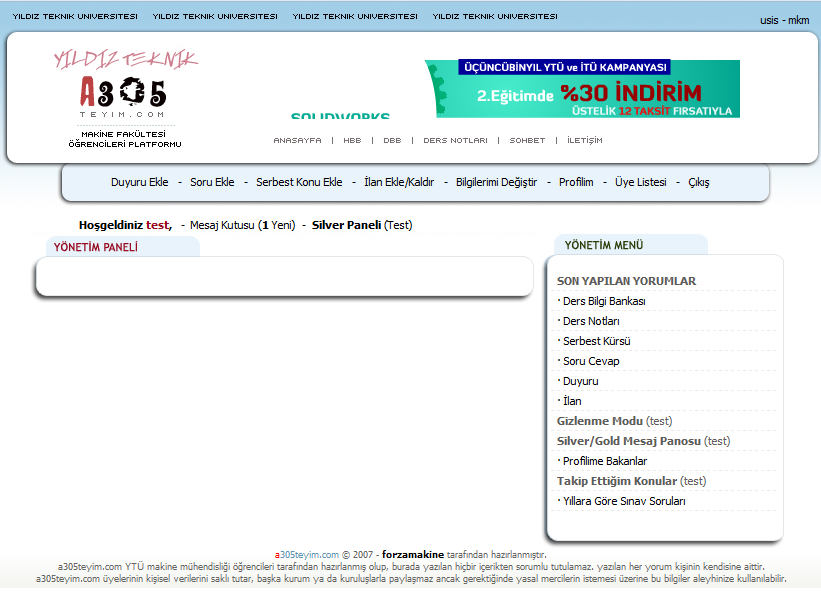The height and width of the screenshot is (591, 821).
Task: Open İlan Ekle/Kaldır
Action: click(x=399, y=182)
